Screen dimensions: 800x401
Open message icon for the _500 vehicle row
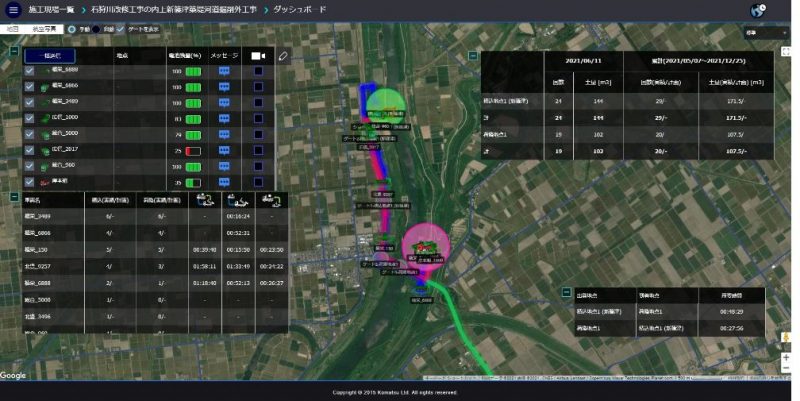[224, 166]
